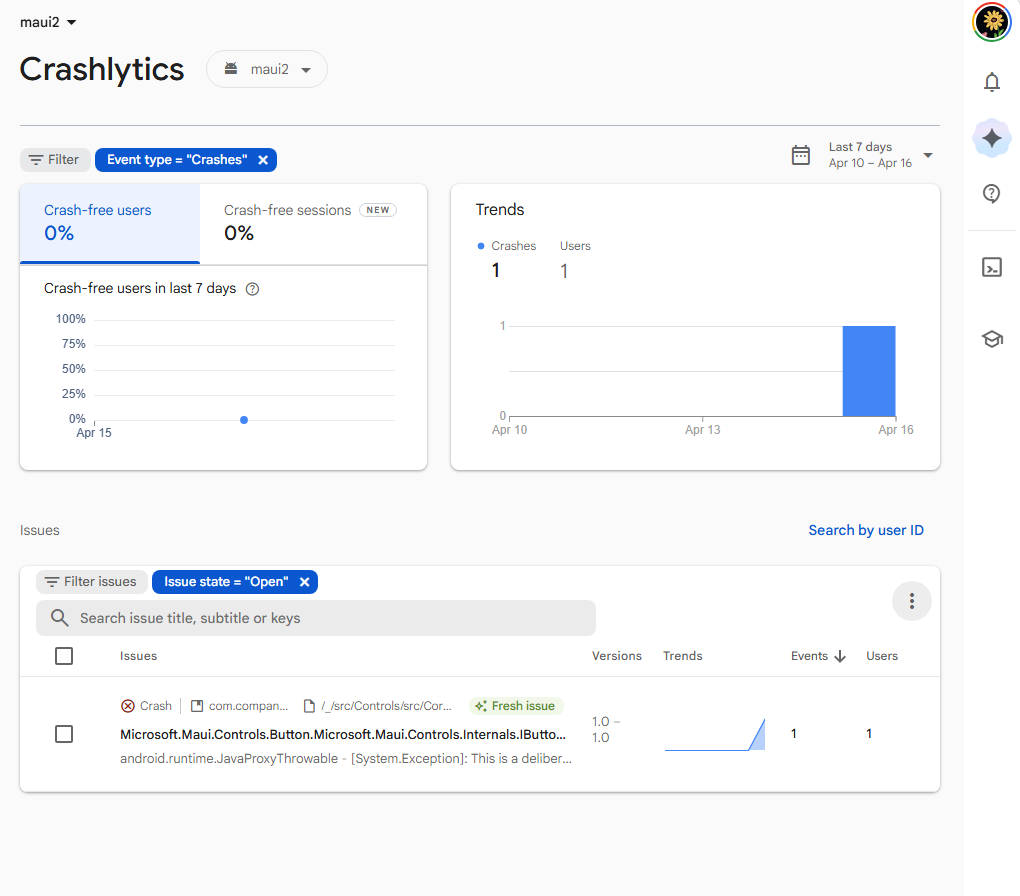Click the blue bar in Trends chart

pos(869,371)
